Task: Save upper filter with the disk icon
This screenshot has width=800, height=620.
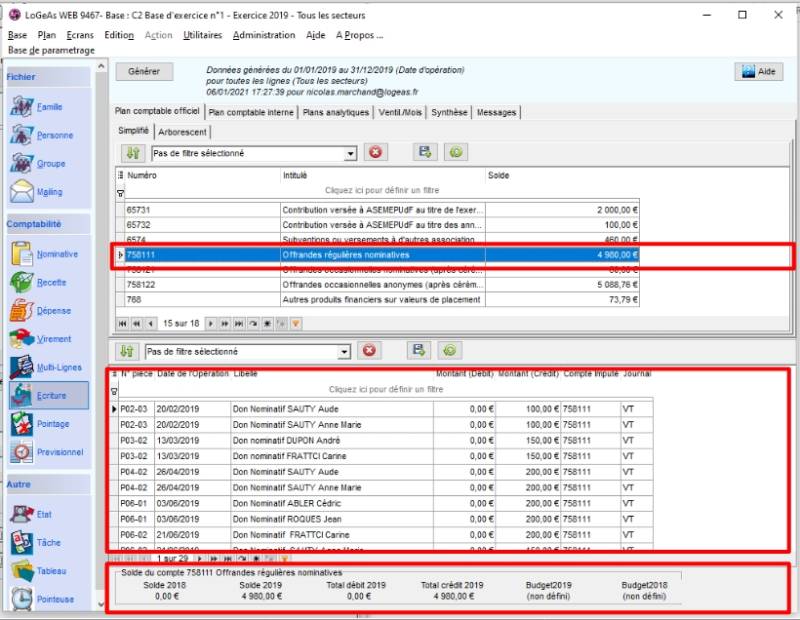Action: 425,152
